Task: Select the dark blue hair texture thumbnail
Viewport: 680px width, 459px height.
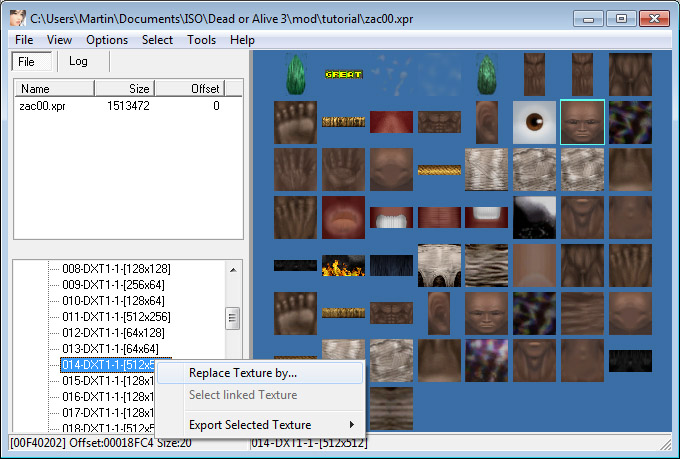Action: [391, 266]
